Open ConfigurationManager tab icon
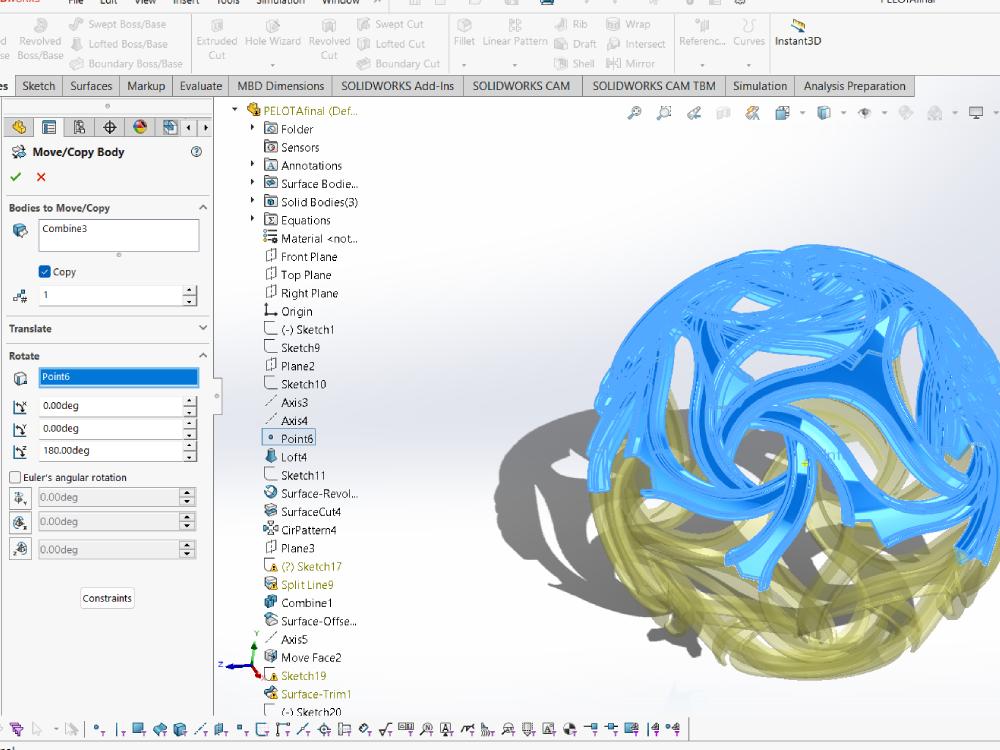The width and height of the screenshot is (1000, 750). [79, 128]
